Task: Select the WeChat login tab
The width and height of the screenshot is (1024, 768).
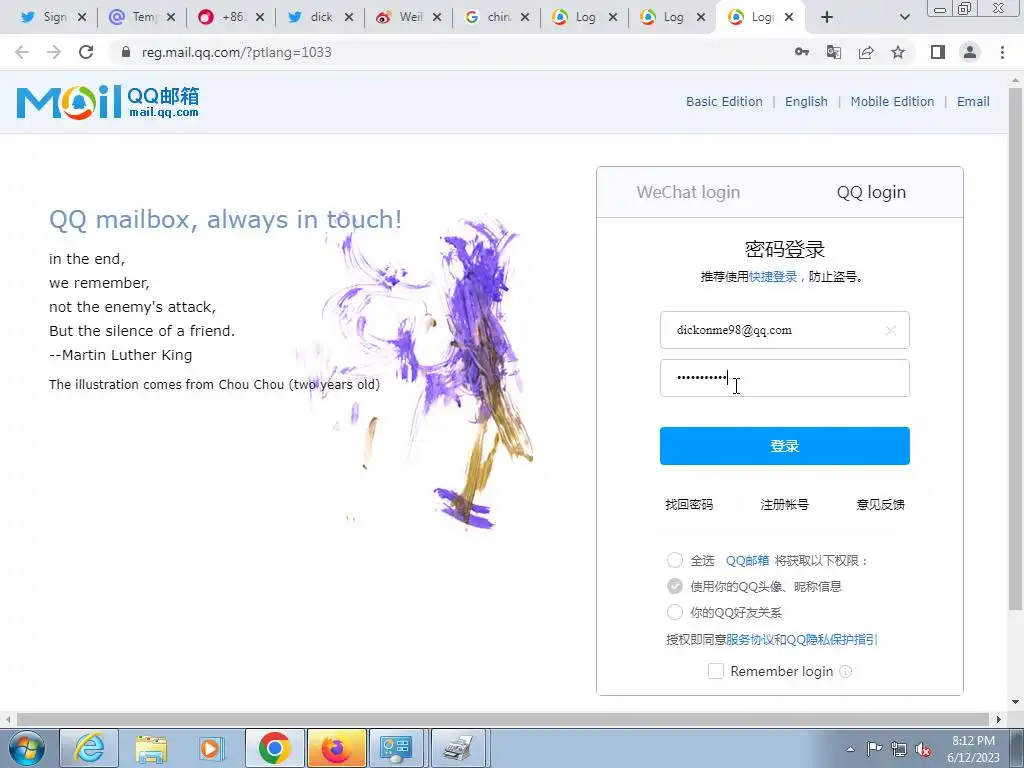Action: [688, 192]
